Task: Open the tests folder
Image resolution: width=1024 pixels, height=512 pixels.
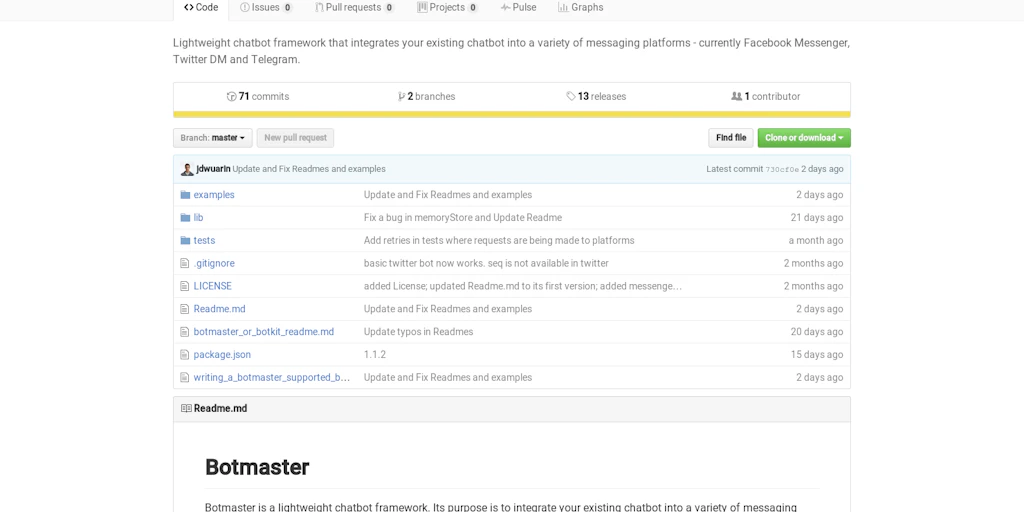Action: click(x=204, y=240)
